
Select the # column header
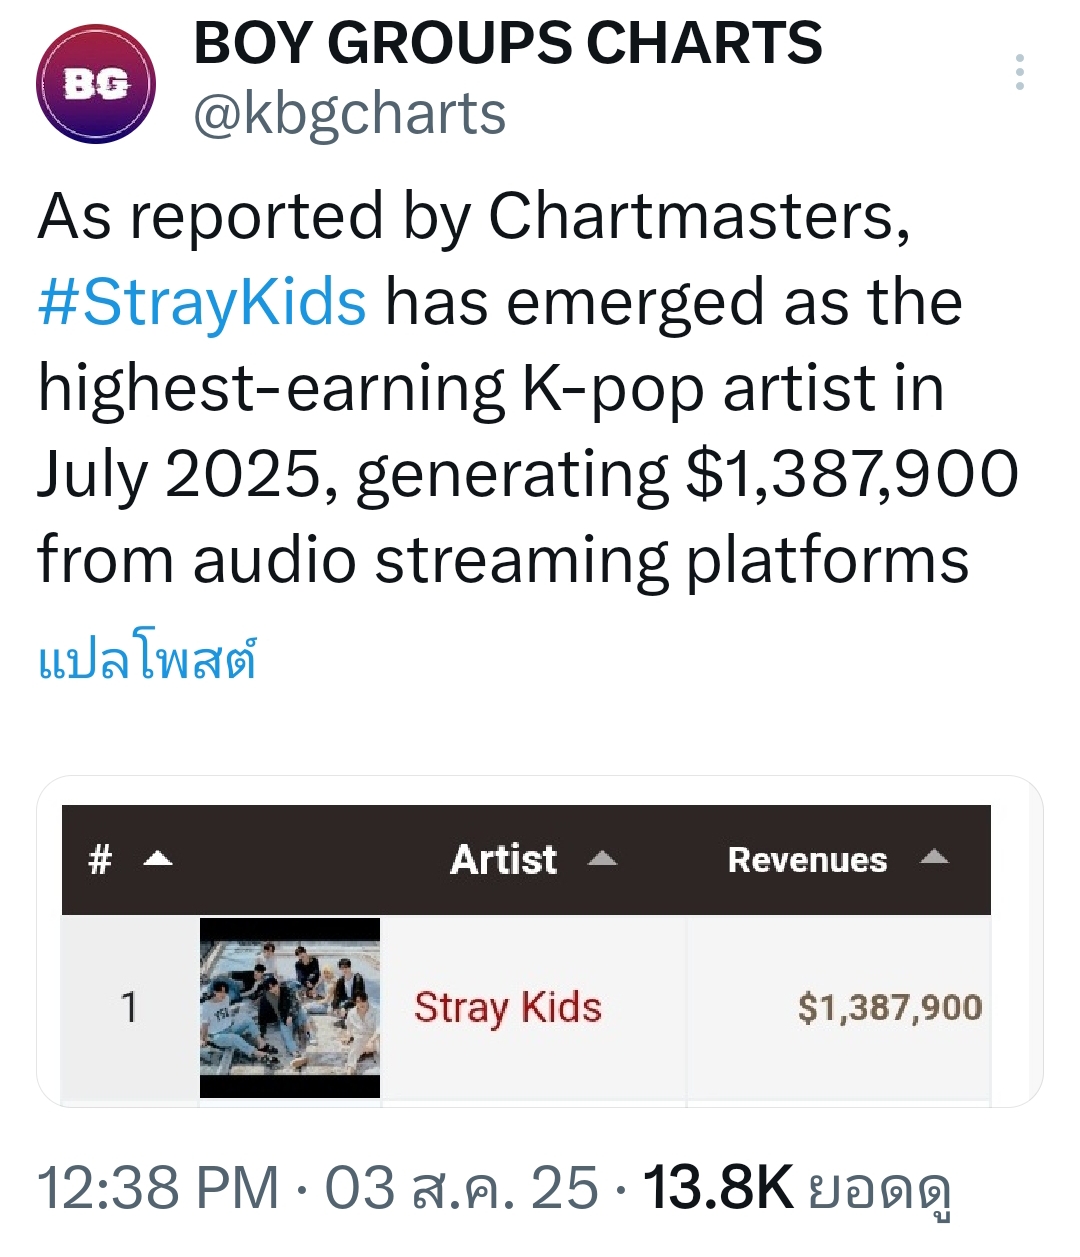pos(100,859)
